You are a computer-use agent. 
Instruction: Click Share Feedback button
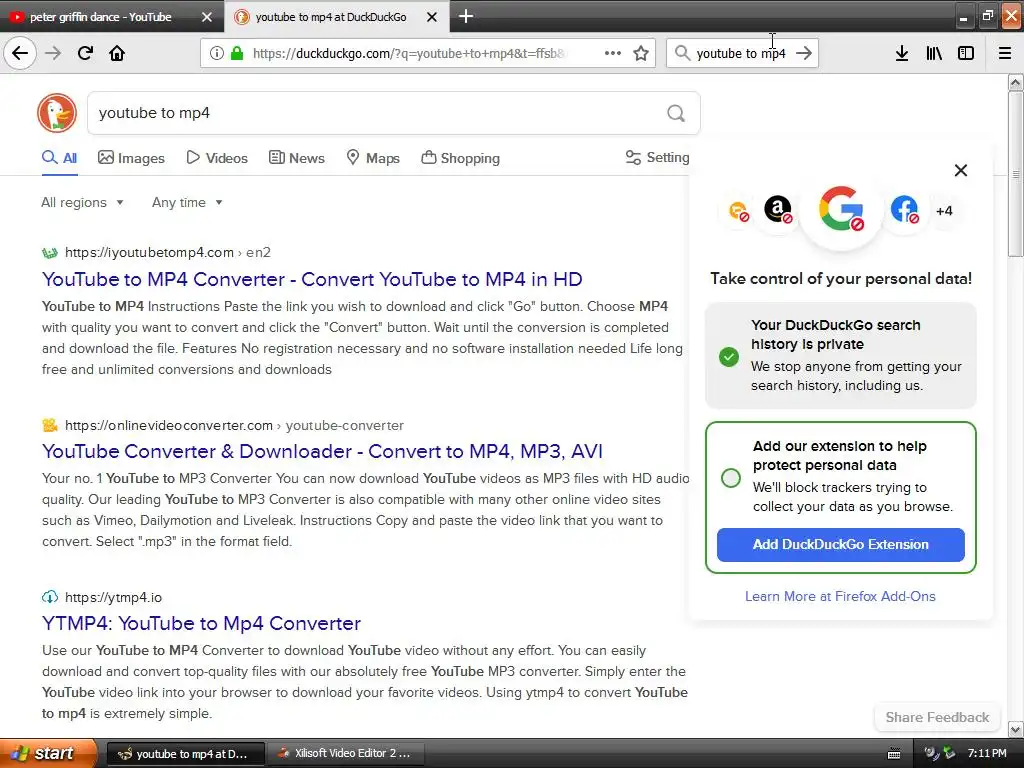(937, 717)
